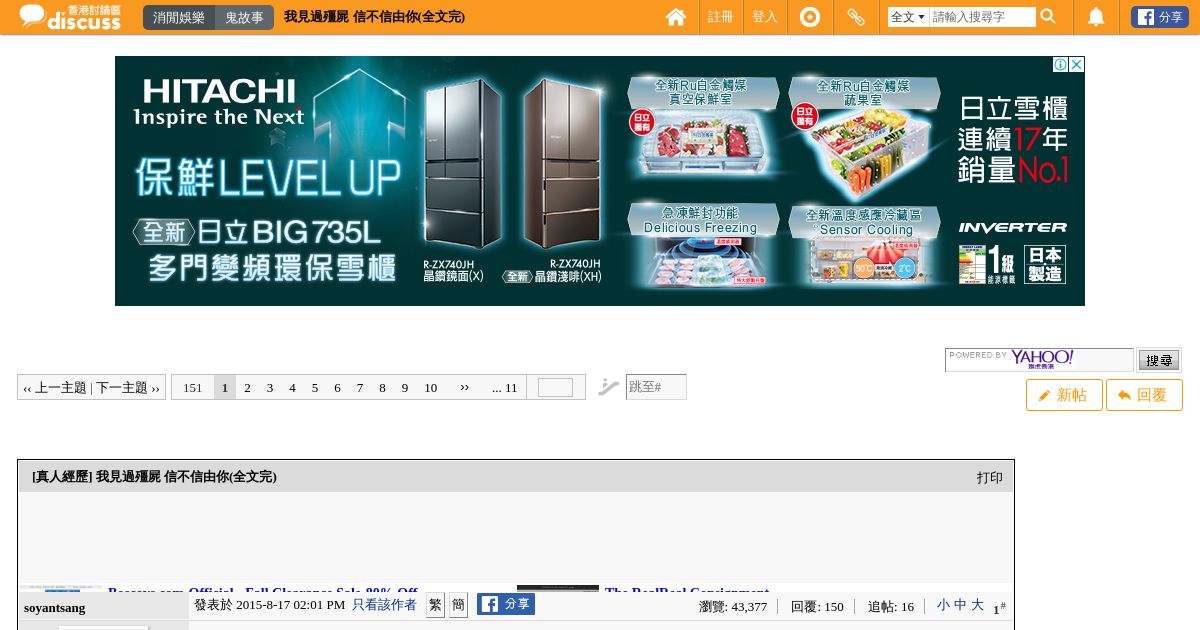
Task: Click thread title in the header bar
Action: (x=374, y=17)
